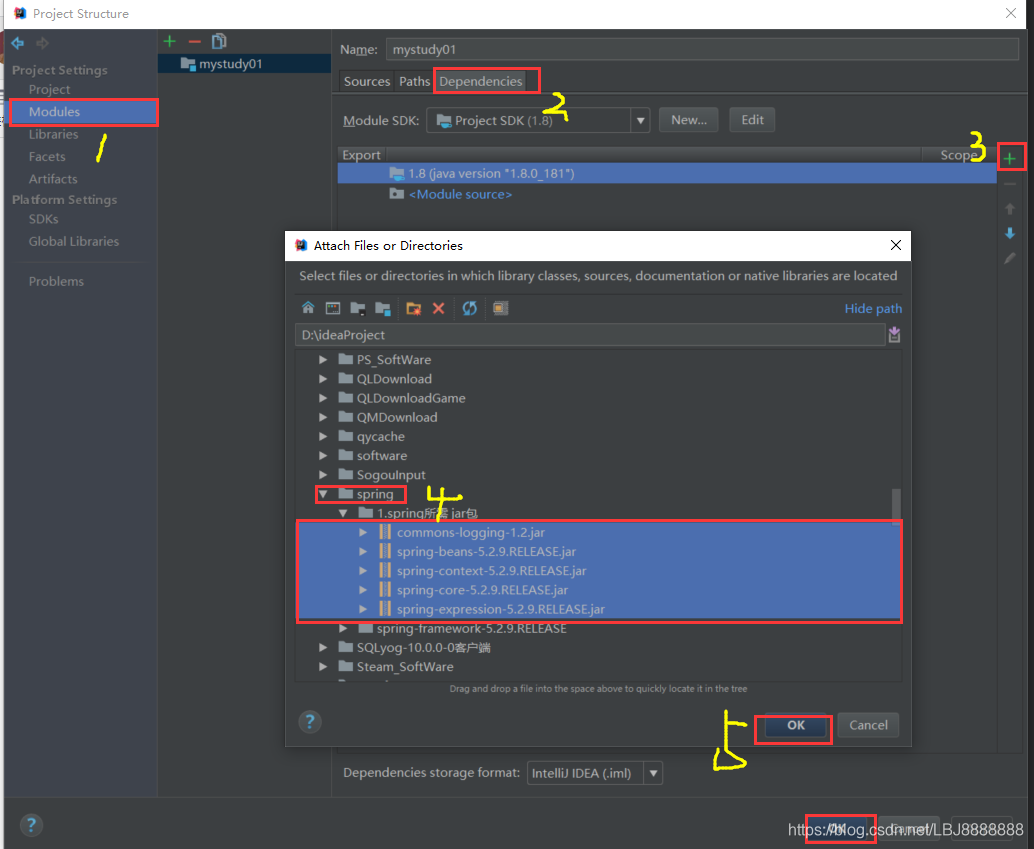Collapse the spring folder
This screenshot has width=1034, height=849.
point(323,494)
